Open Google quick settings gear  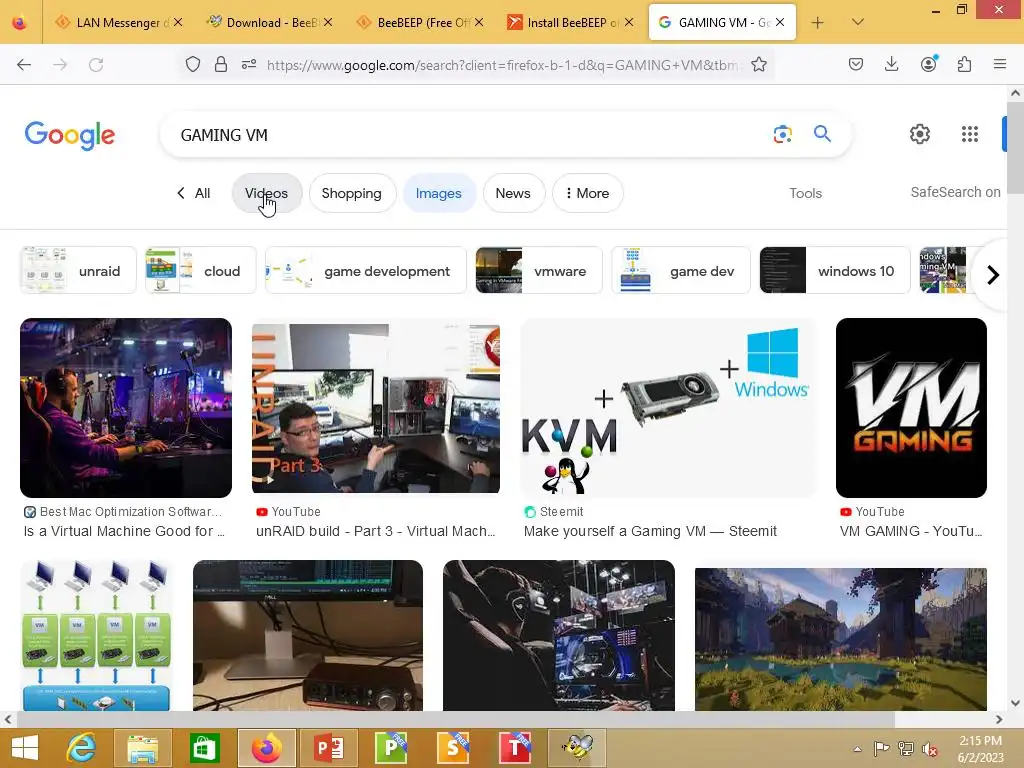(x=920, y=134)
